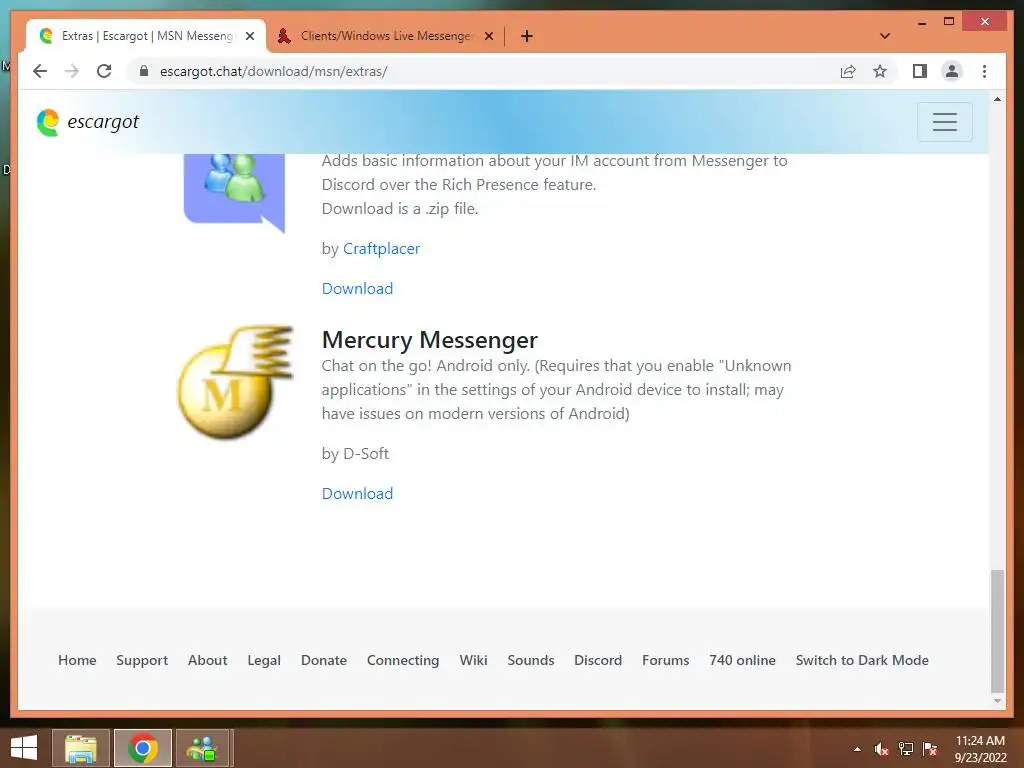
Task: Open the About footer link
Action: pyautogui.click(x=208, y=660)
